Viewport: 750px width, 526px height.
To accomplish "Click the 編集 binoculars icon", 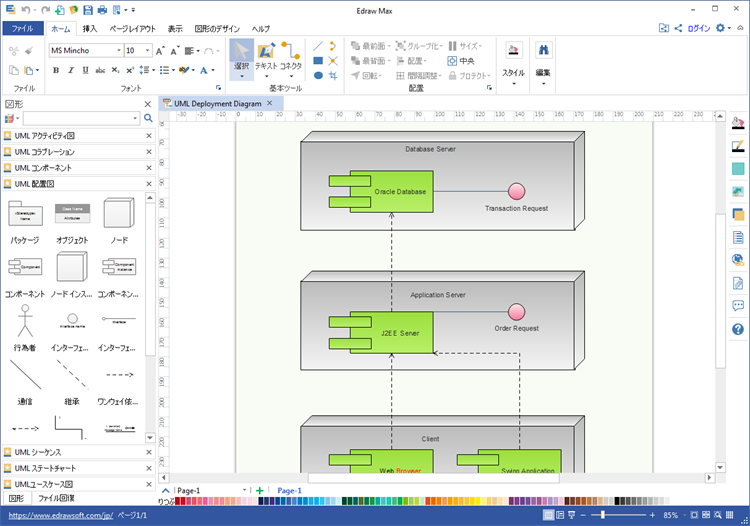I will click(x=543, y=52).
